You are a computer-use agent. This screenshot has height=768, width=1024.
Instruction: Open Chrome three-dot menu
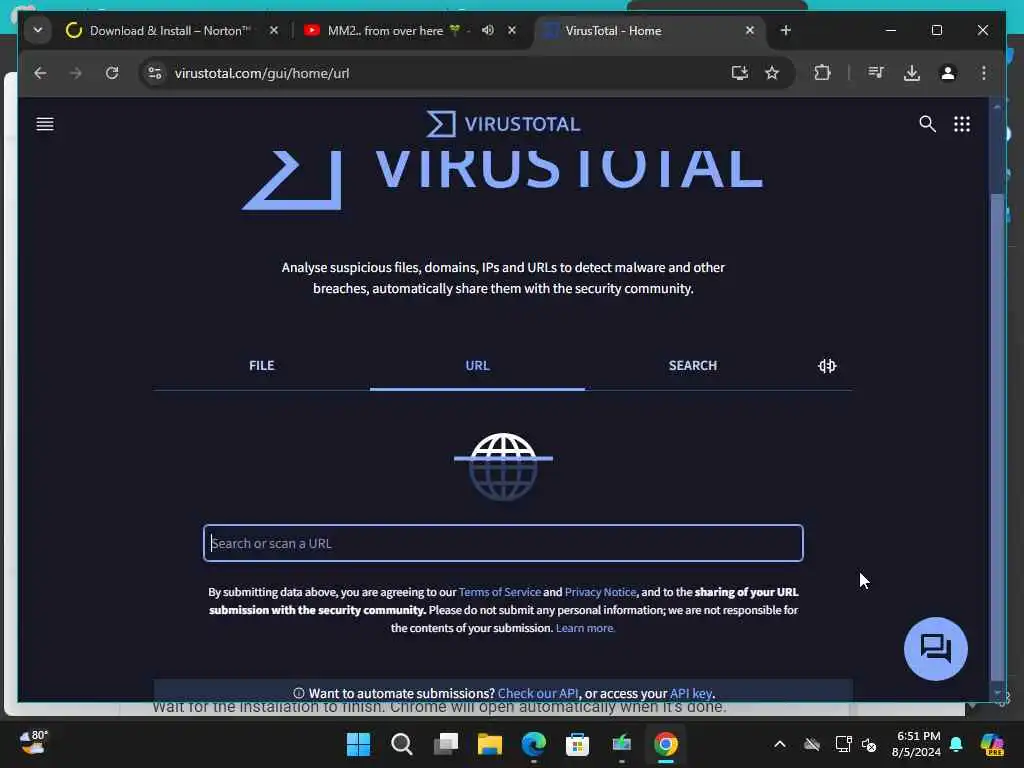pos(984,73)
